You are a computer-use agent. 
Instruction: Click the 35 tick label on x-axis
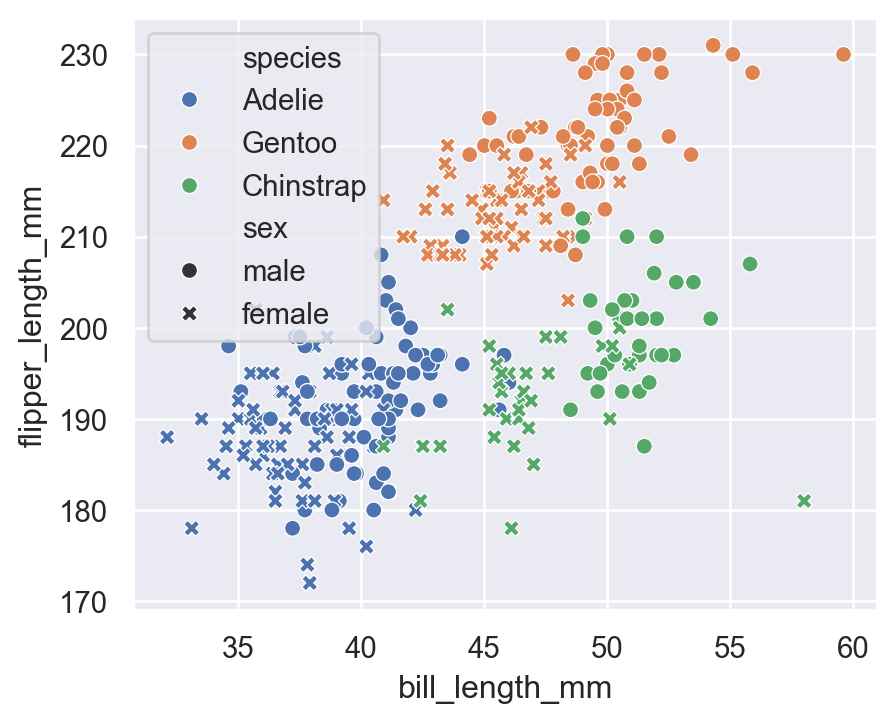coord(238,648)
